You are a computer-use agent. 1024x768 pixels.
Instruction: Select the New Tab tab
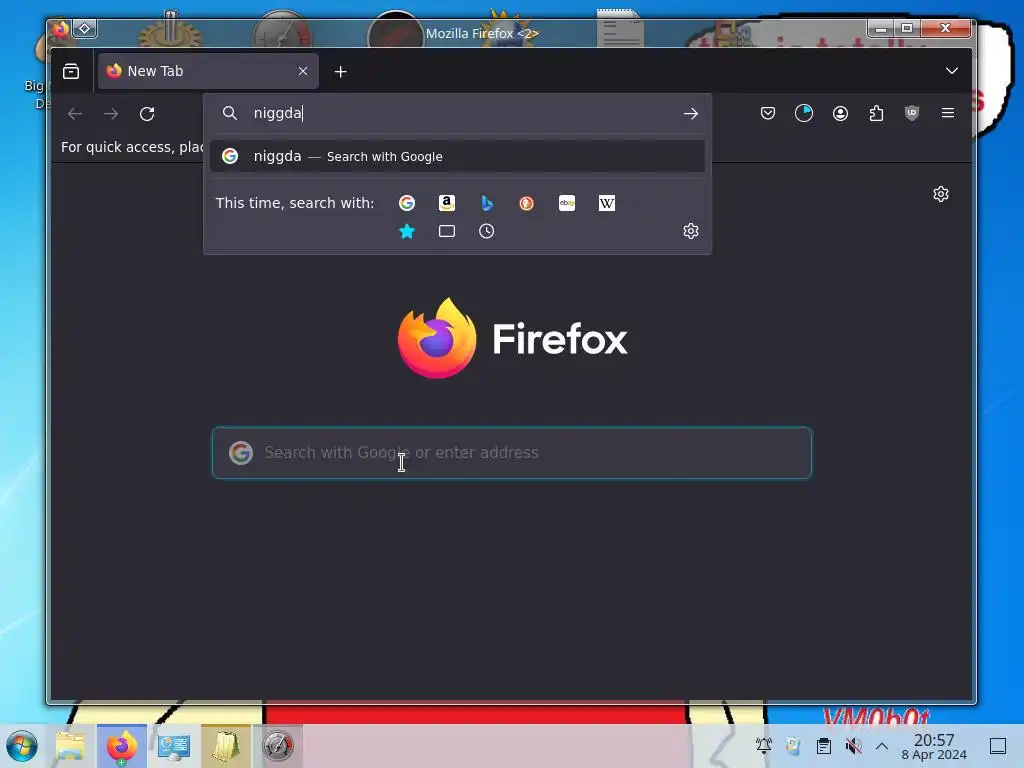208,71
